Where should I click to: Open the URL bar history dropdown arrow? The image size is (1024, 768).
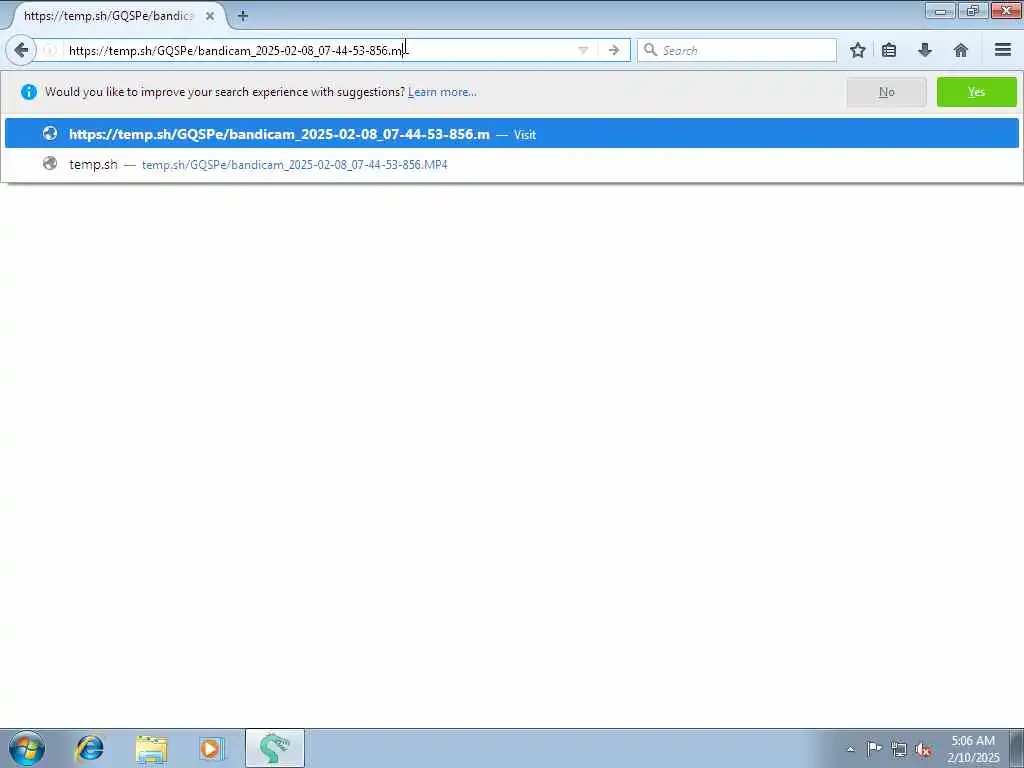pyautogui.click(x=583, y=50)
